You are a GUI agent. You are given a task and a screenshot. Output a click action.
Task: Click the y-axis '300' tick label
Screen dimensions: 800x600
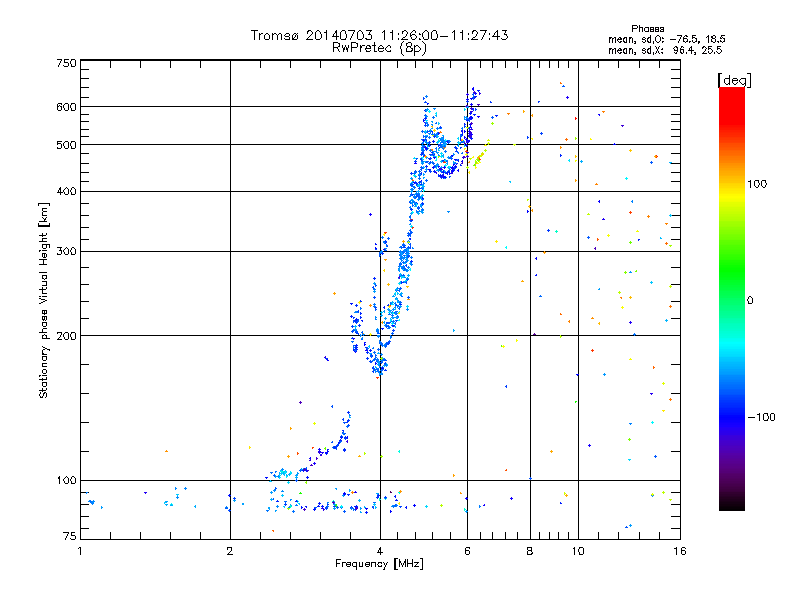pos(67,251)
